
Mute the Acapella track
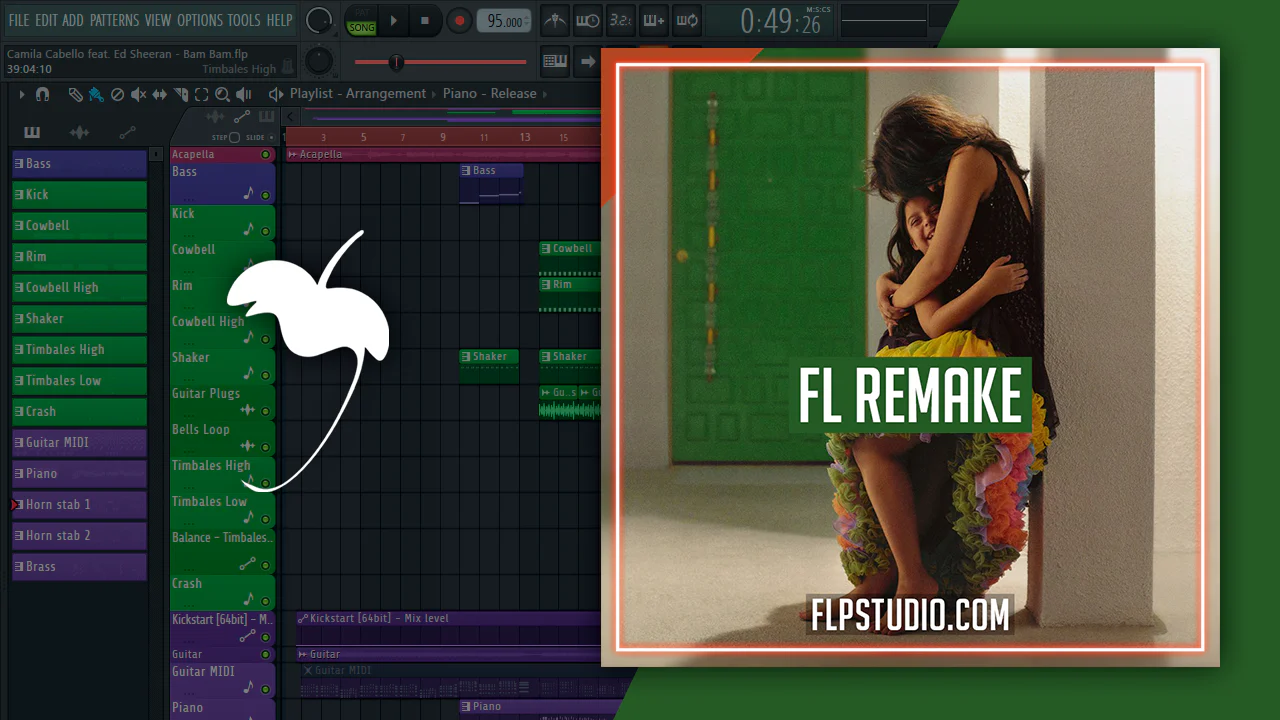click(265, 155)
